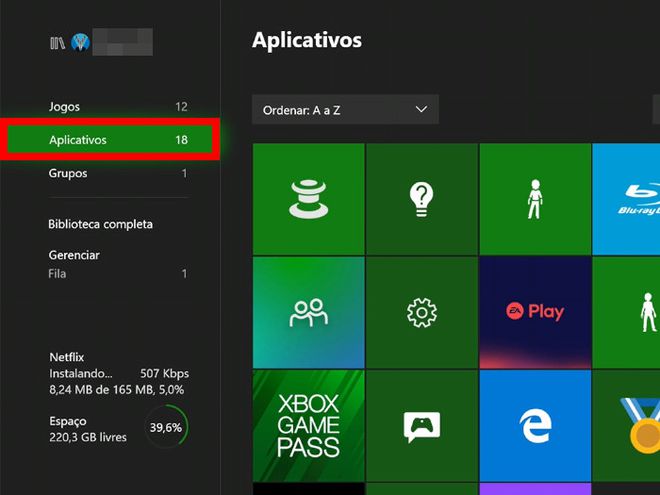Open the Xbox Accessories joystick tile

tap(309, 199)
